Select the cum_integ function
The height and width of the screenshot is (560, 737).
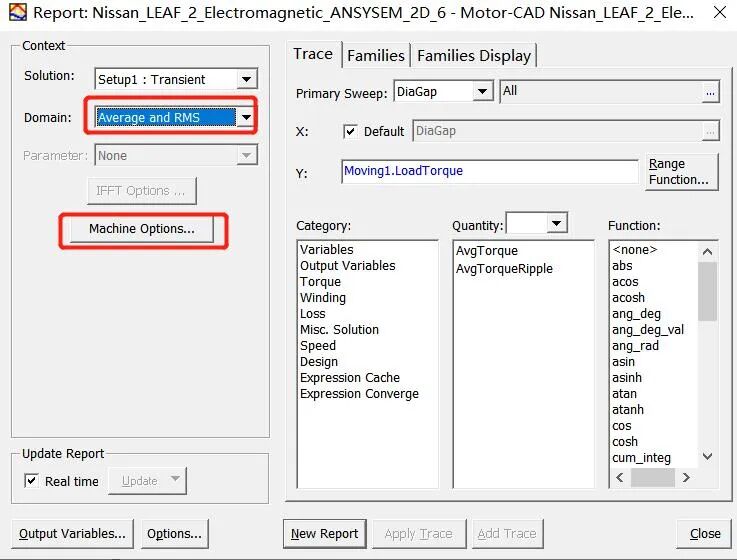(x=642, y=457)
